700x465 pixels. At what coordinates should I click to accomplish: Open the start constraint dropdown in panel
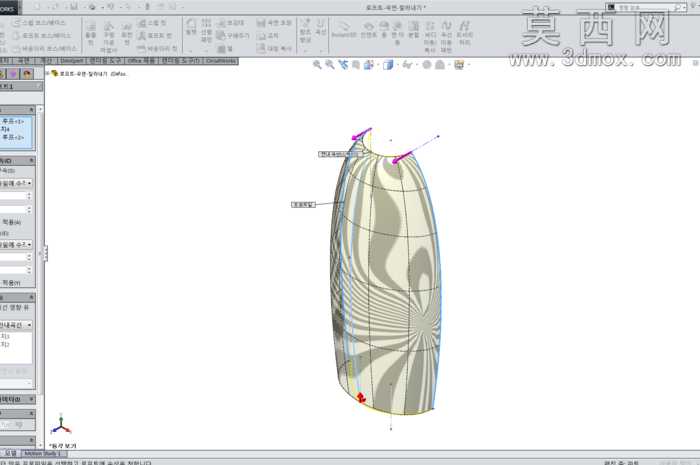16,183
